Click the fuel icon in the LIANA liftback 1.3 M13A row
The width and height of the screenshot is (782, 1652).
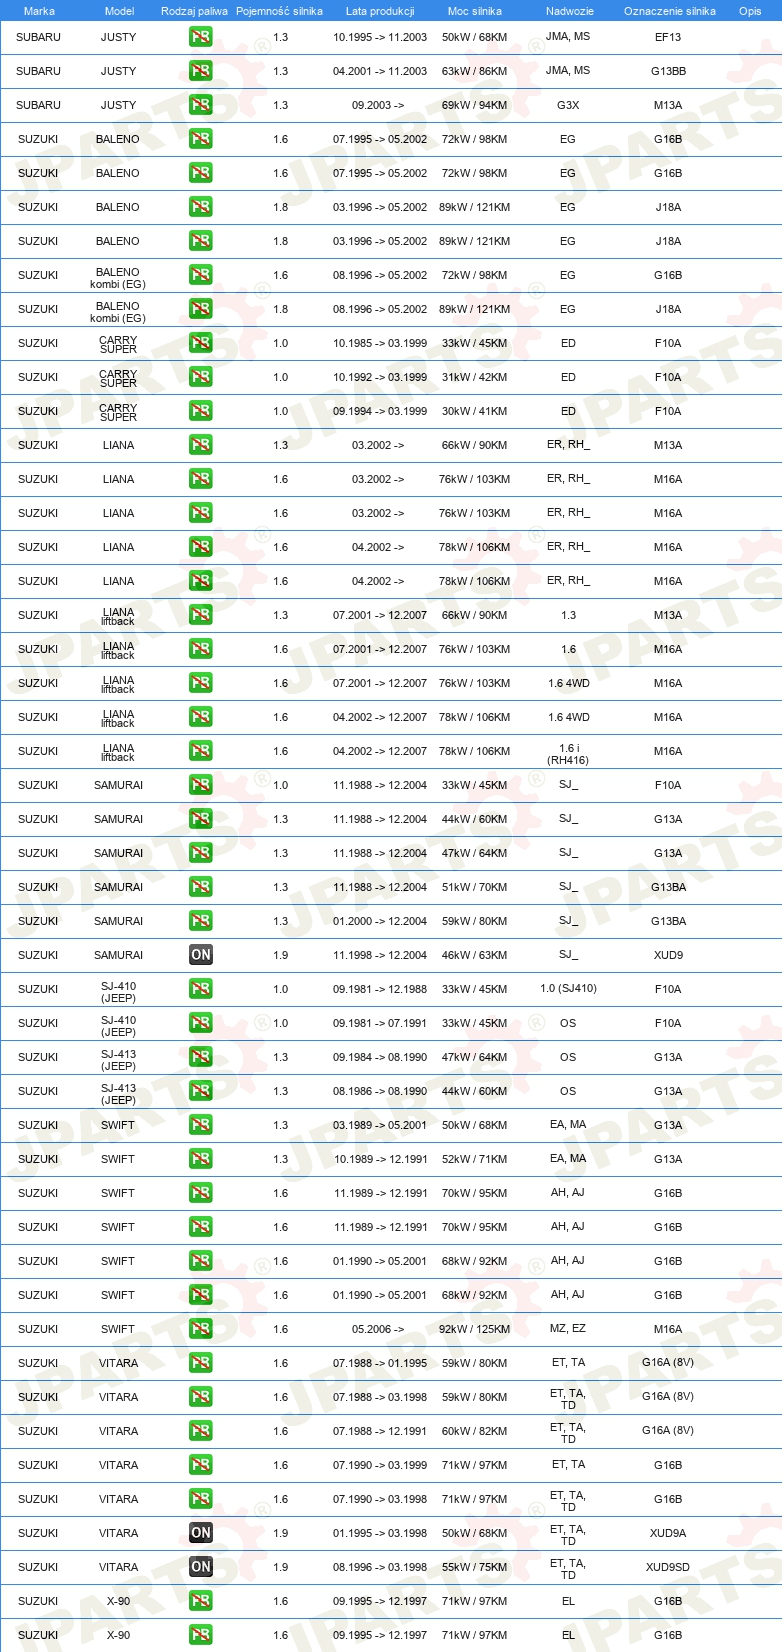pos(201,615)
